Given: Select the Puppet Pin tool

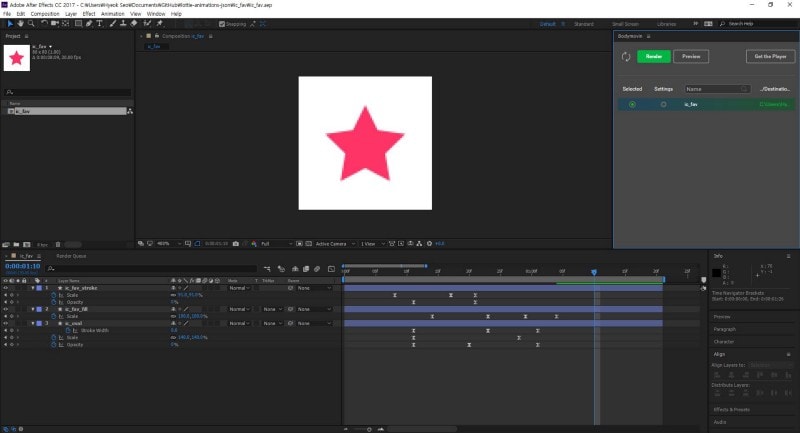Looking at the screenshot, I should [159, 23].
